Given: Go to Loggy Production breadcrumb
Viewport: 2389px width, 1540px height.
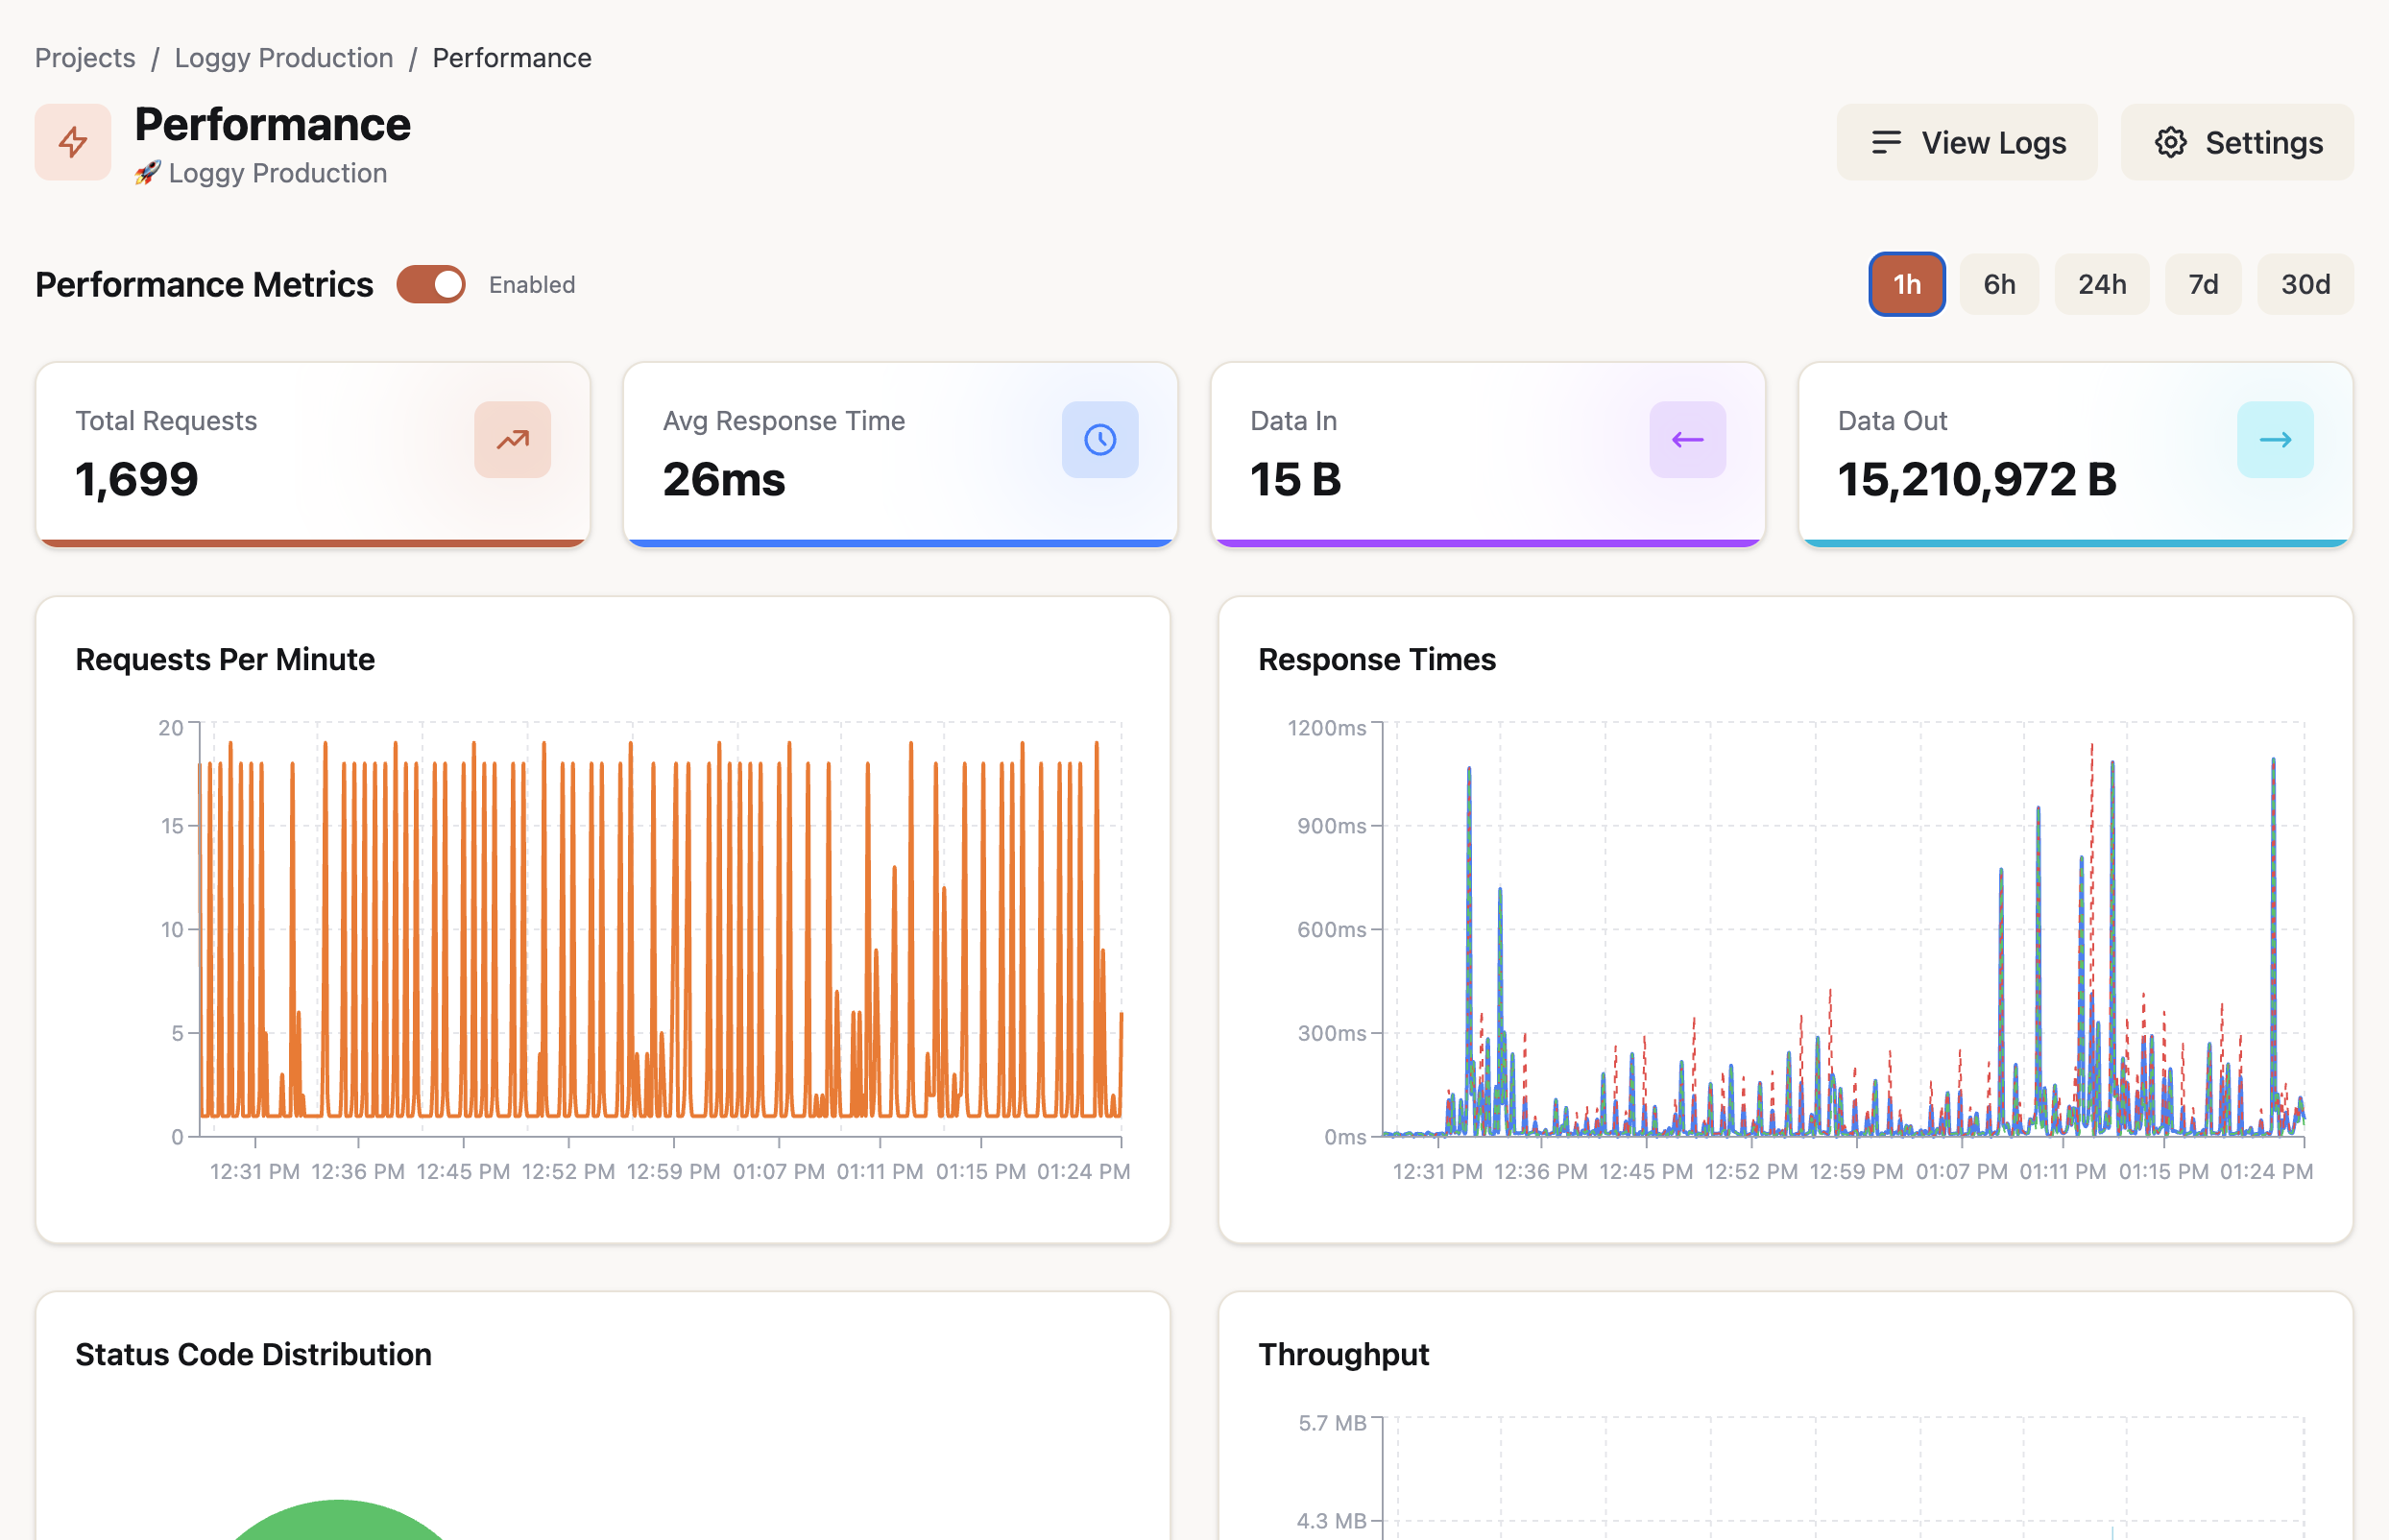Looking at the screenshot, I should coord(284,58).
